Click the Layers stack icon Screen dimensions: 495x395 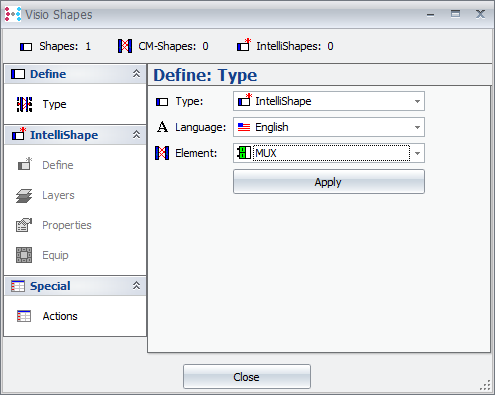pos(24,195)
